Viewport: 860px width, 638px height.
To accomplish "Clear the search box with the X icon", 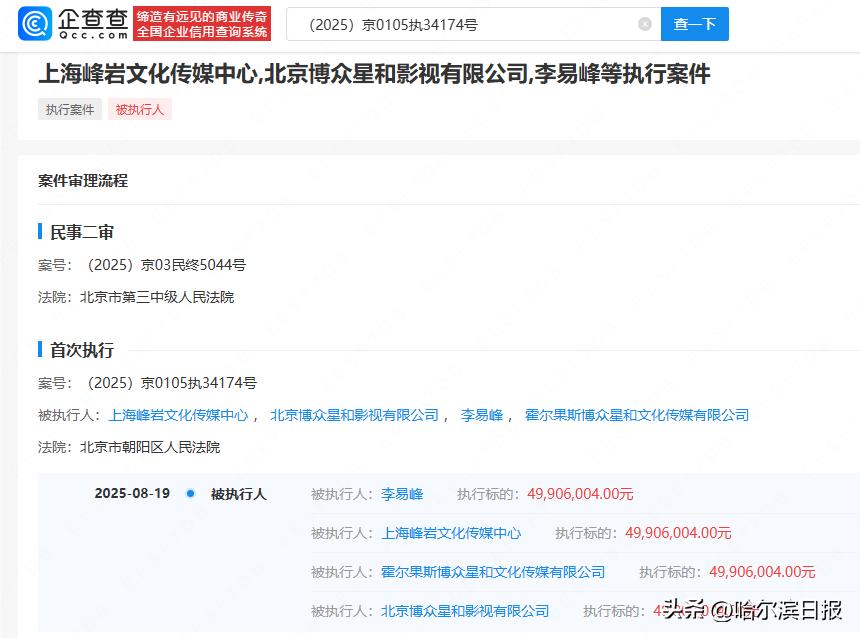I will click(x=645, y=24).
